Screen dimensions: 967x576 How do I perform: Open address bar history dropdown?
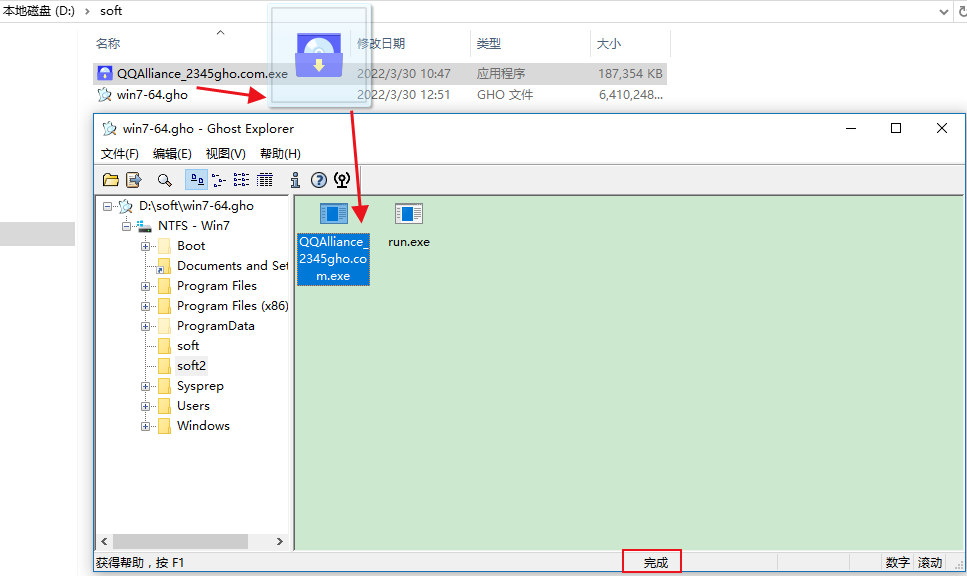(944, 12)
